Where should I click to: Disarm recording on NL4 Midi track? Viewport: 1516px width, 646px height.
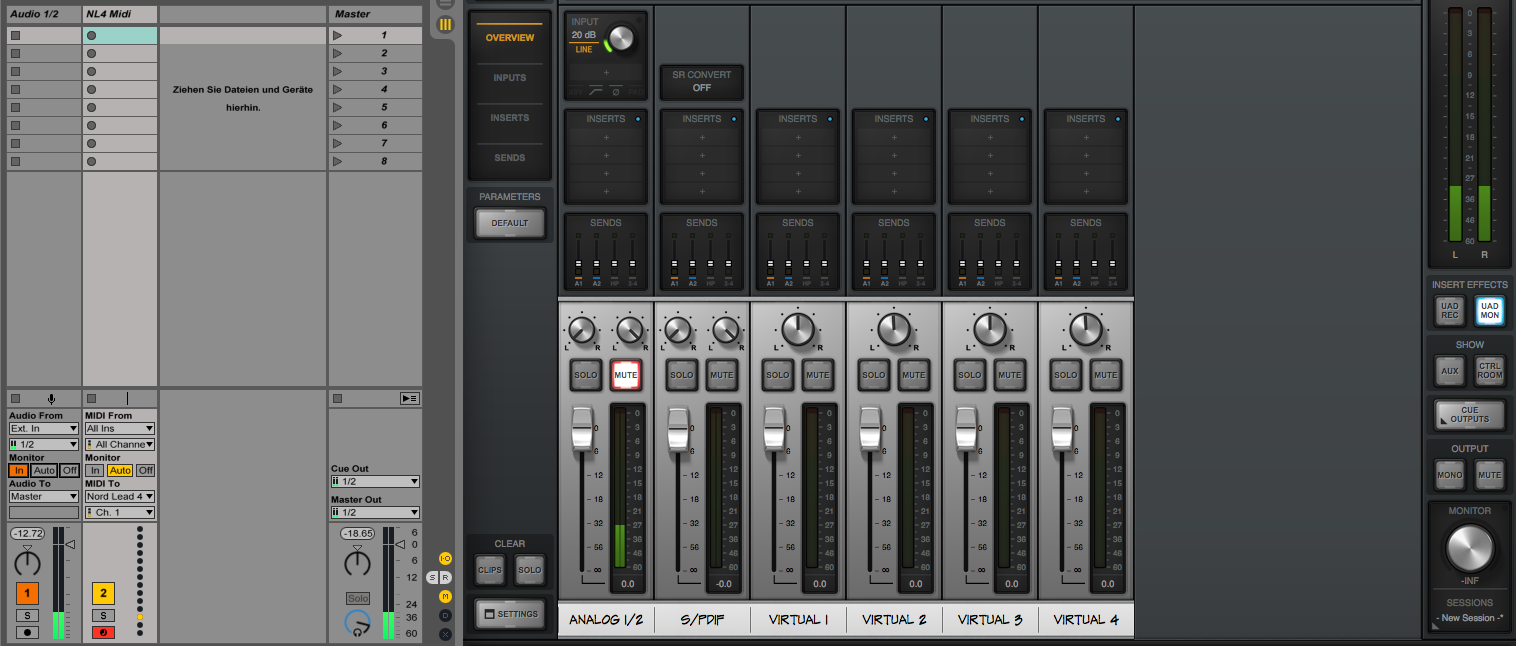[103, 632]
